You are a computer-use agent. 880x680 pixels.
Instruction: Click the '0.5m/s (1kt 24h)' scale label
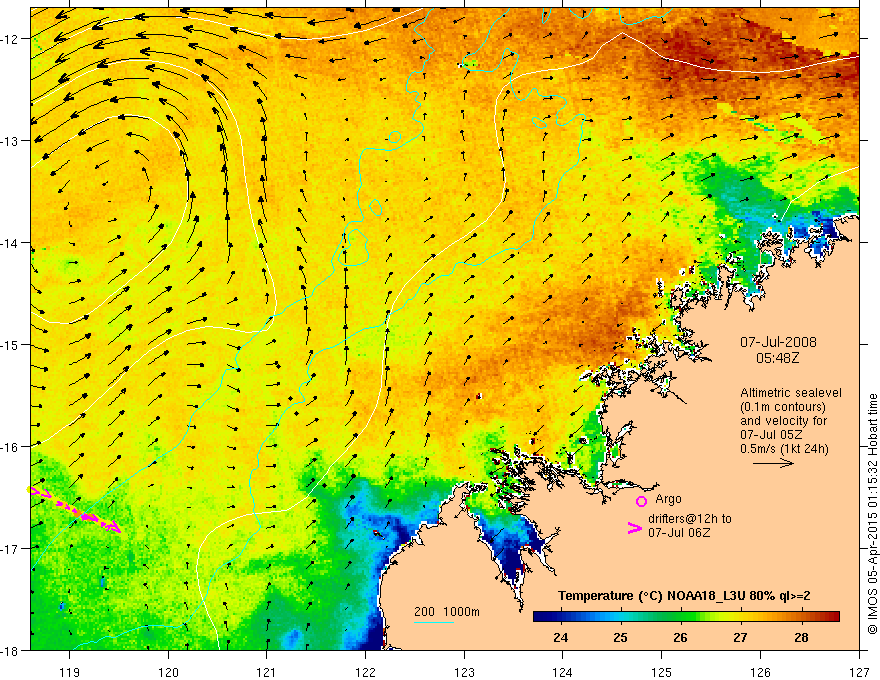(784, 449)
